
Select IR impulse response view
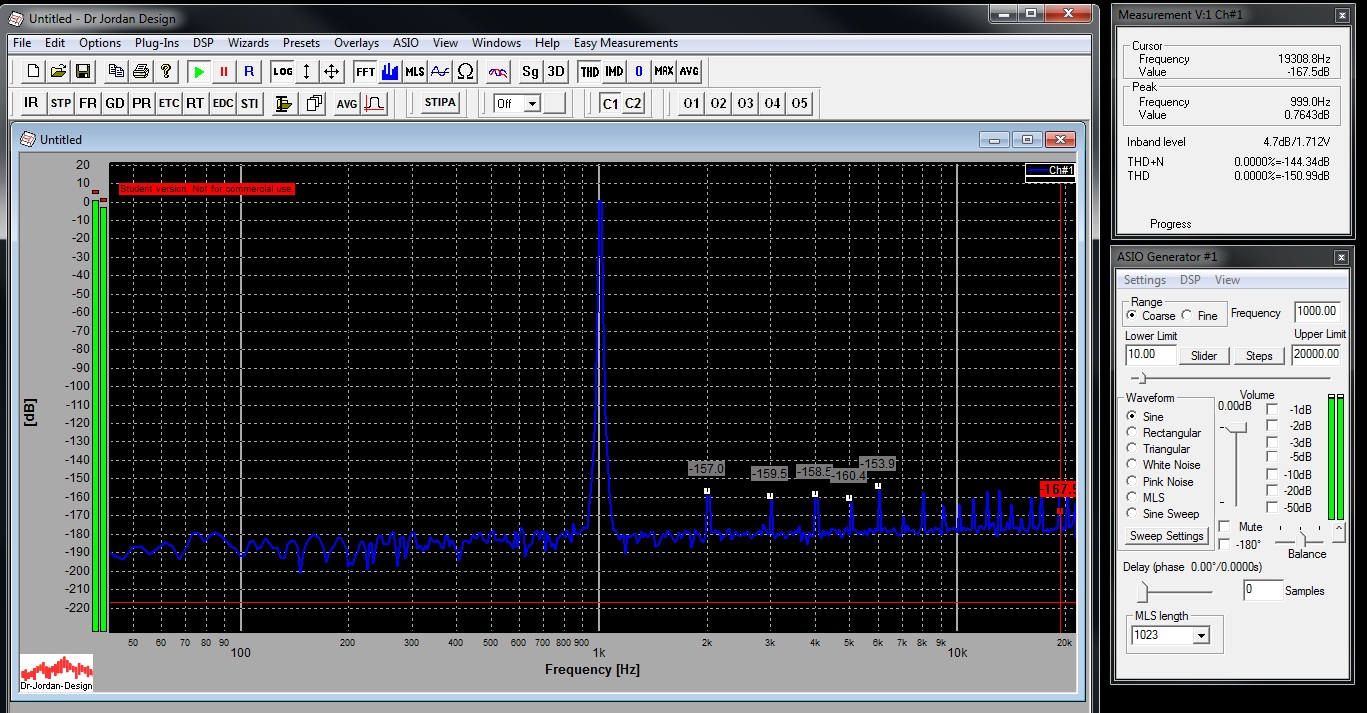tap(32, 103)
